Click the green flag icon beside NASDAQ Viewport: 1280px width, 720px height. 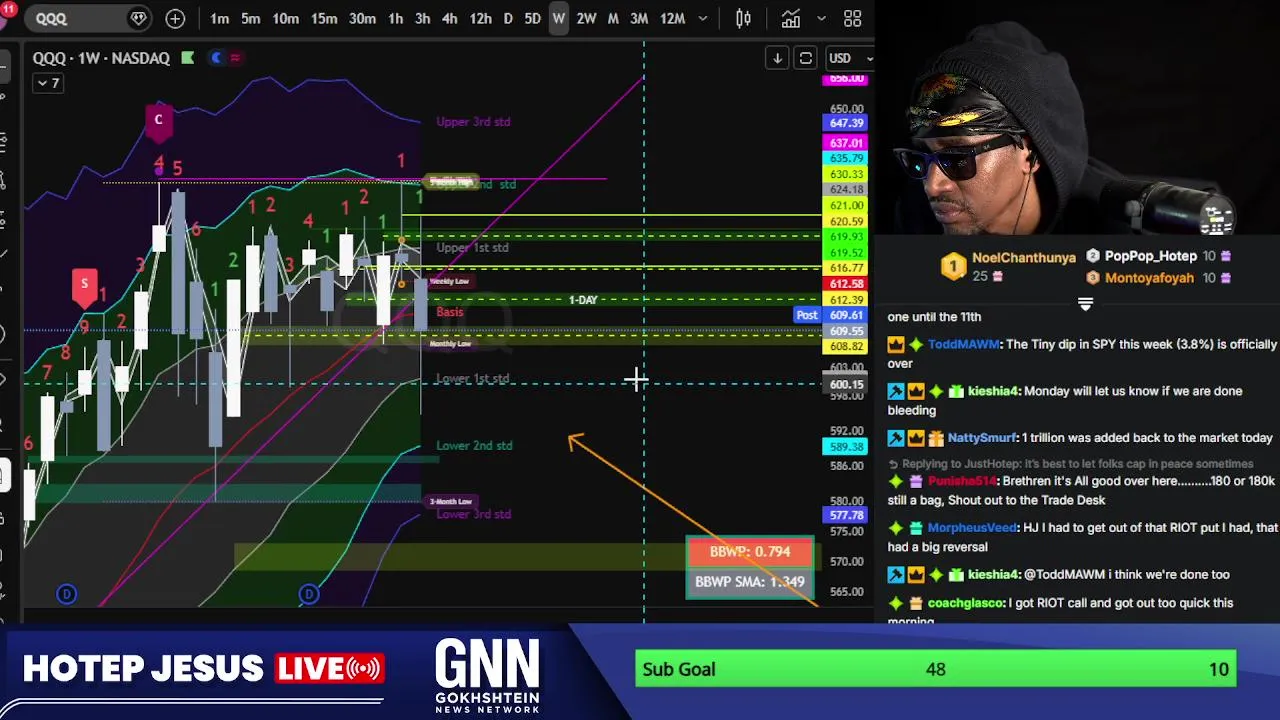(188, 58)
